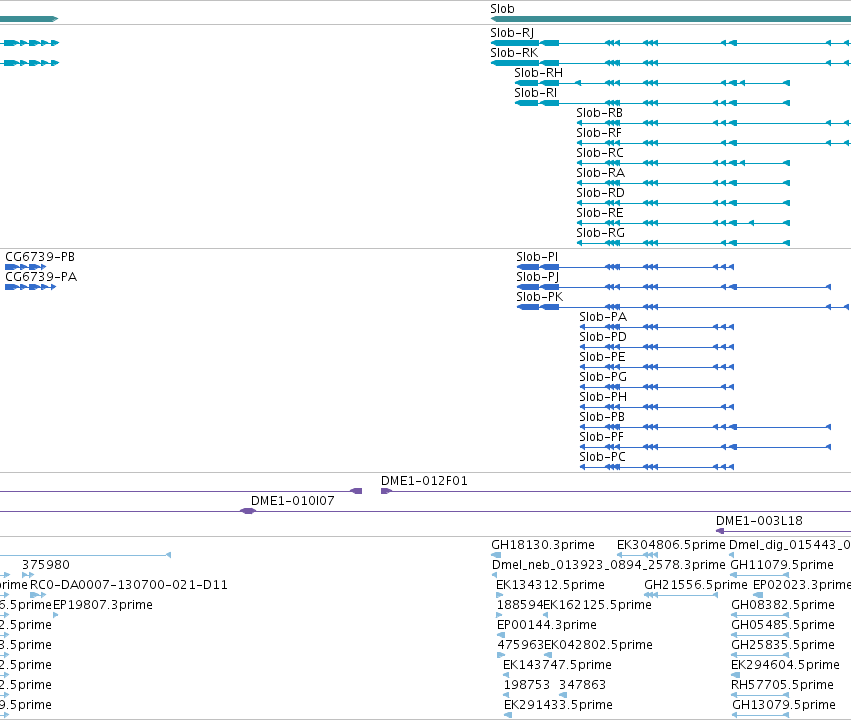Viewport: 851px width, 720px height.
Task: Click the Slob-PE protein label
Action: (x=602, y=357)
